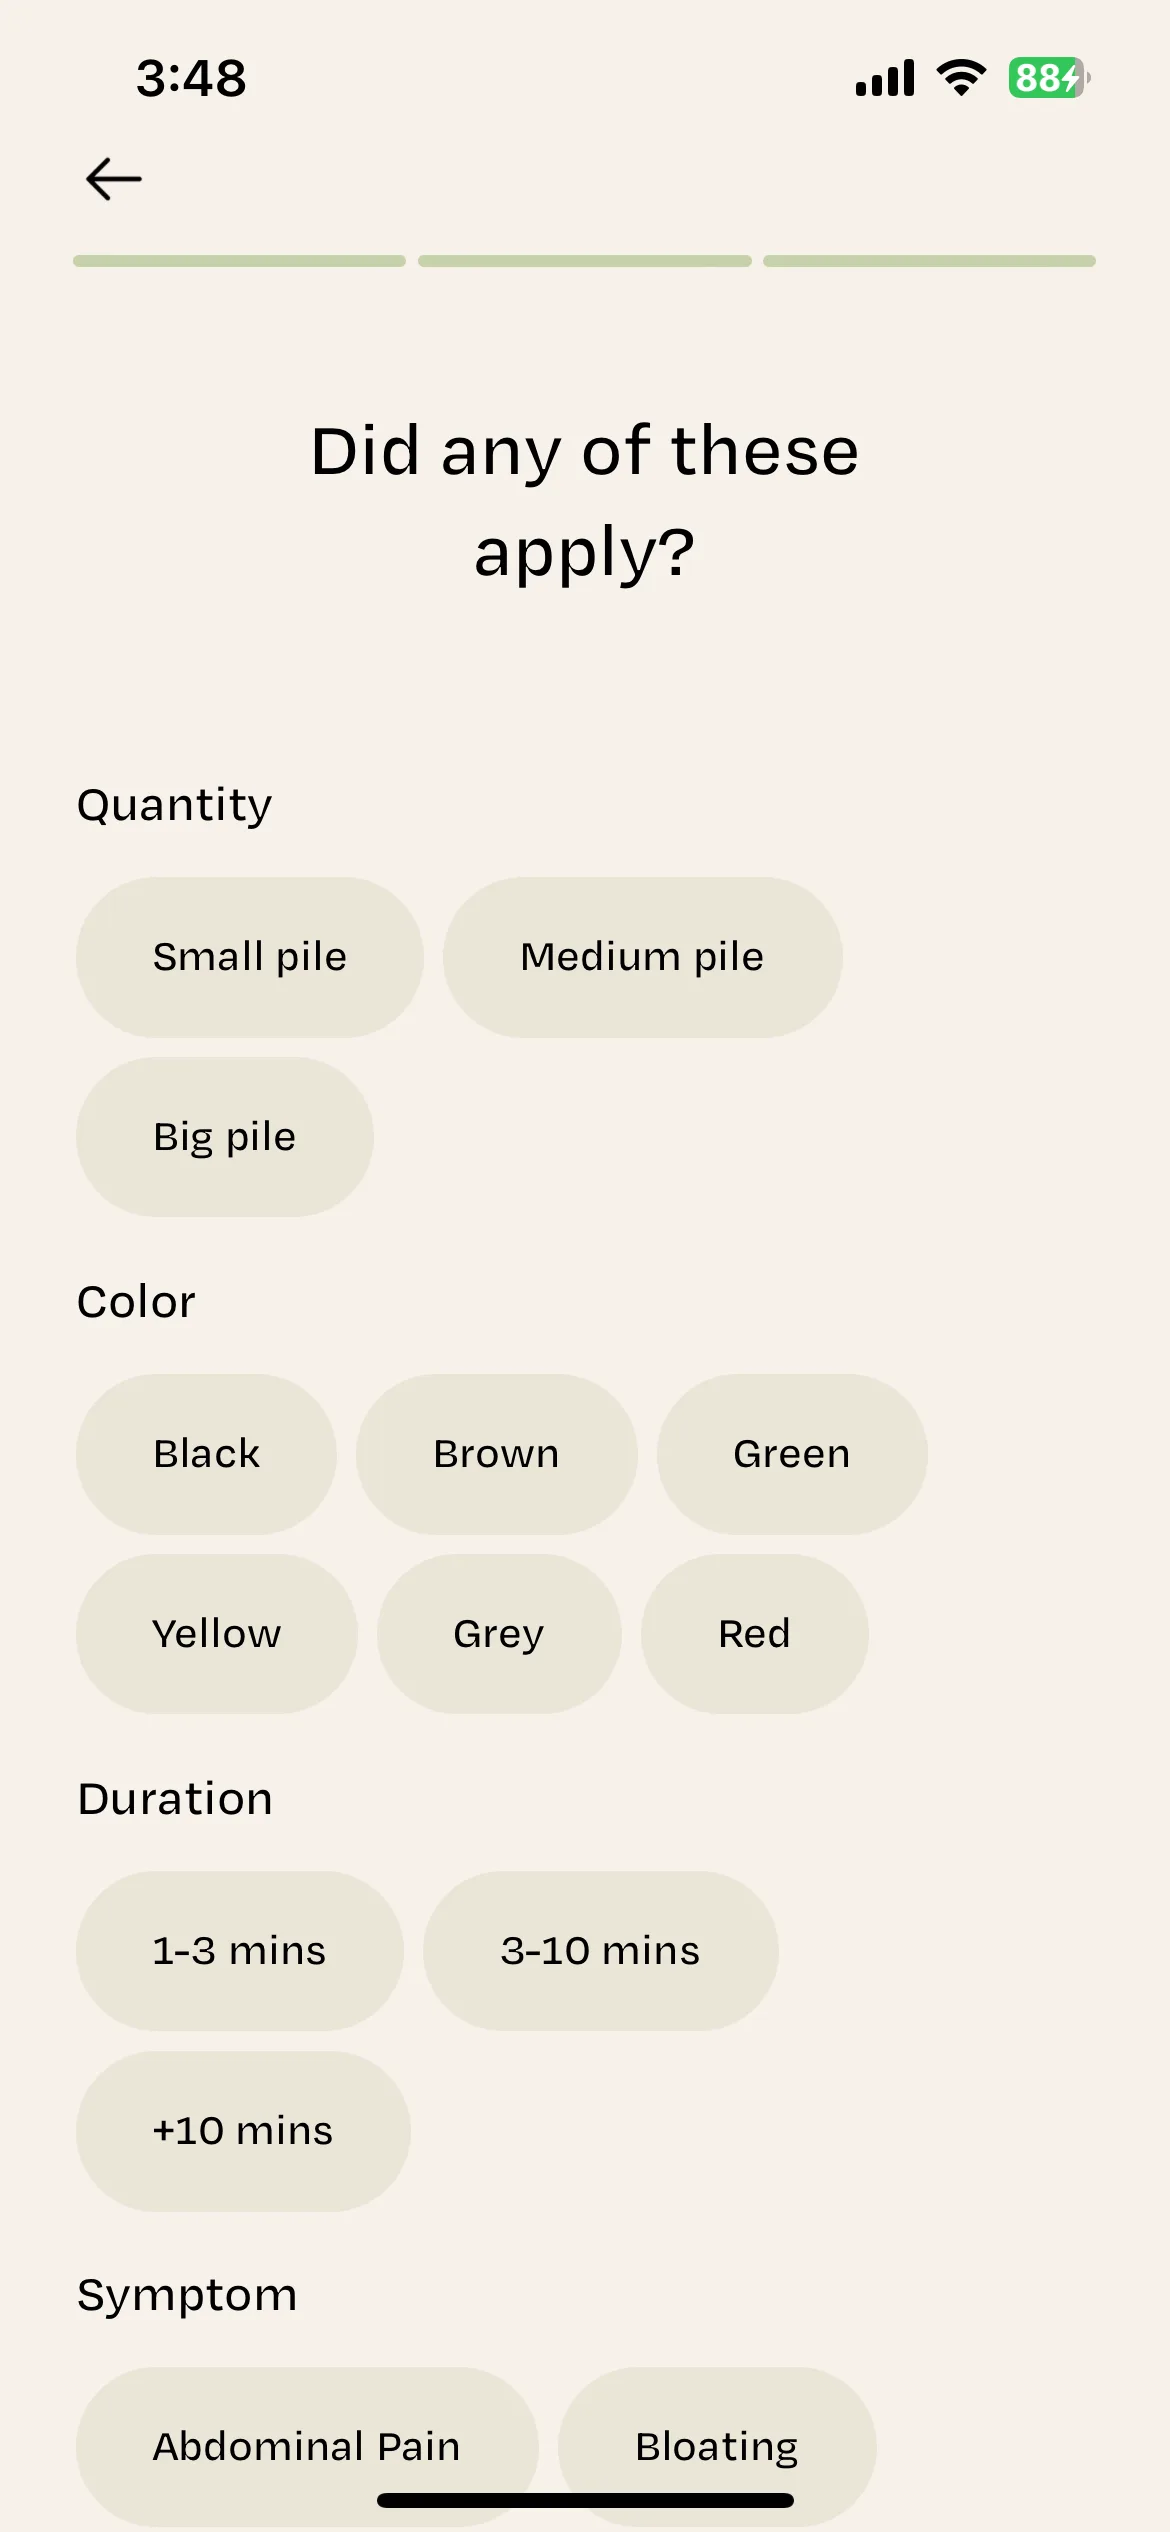Tap the first progress bar segment
Image resolution: width=1170 pixels, height=2532 pixels.
239,261
